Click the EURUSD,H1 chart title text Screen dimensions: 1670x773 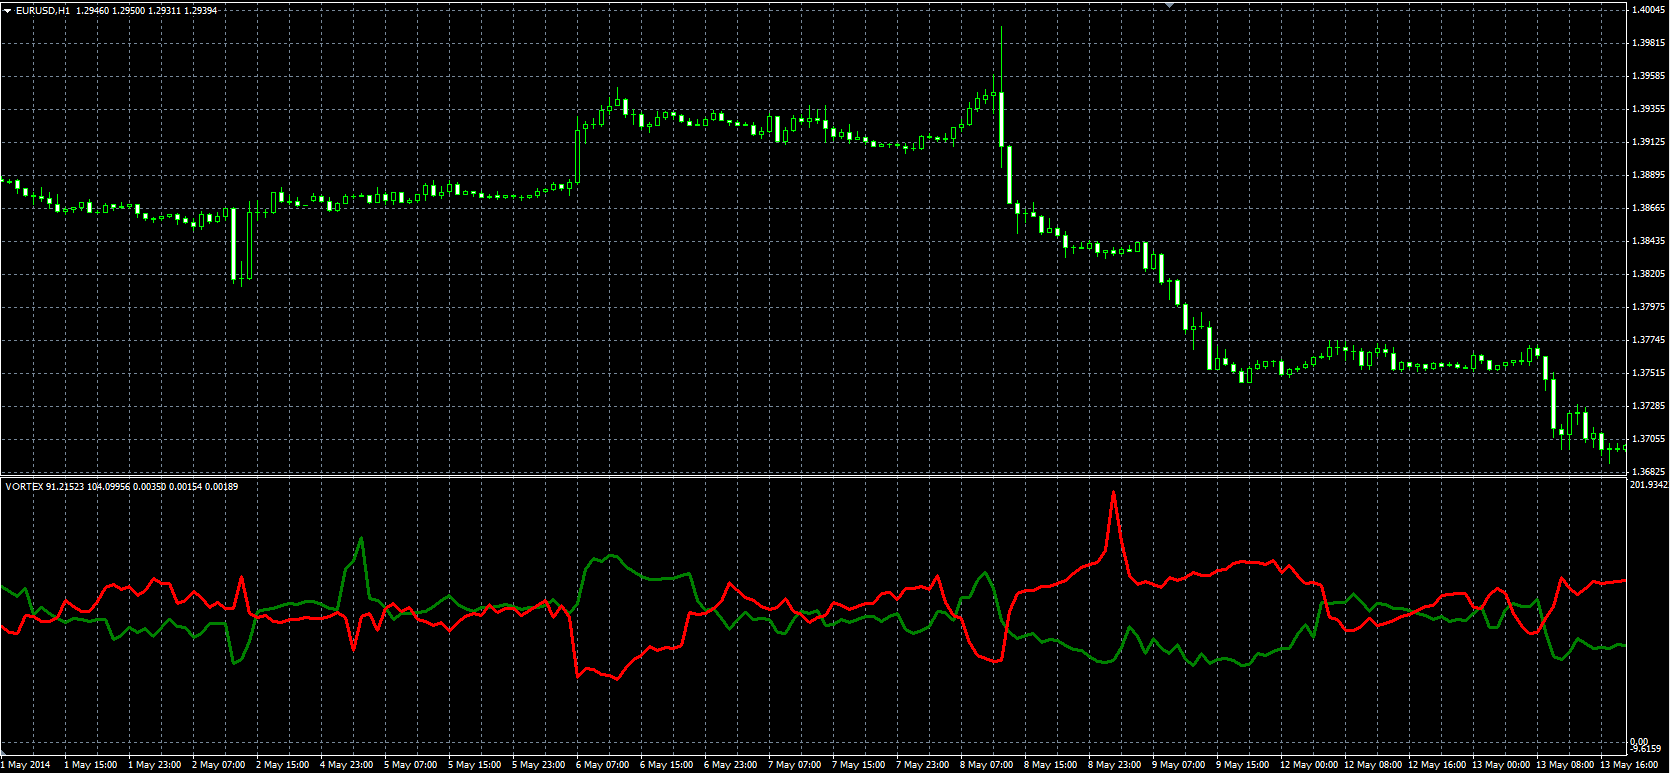(x=43, y=10)
